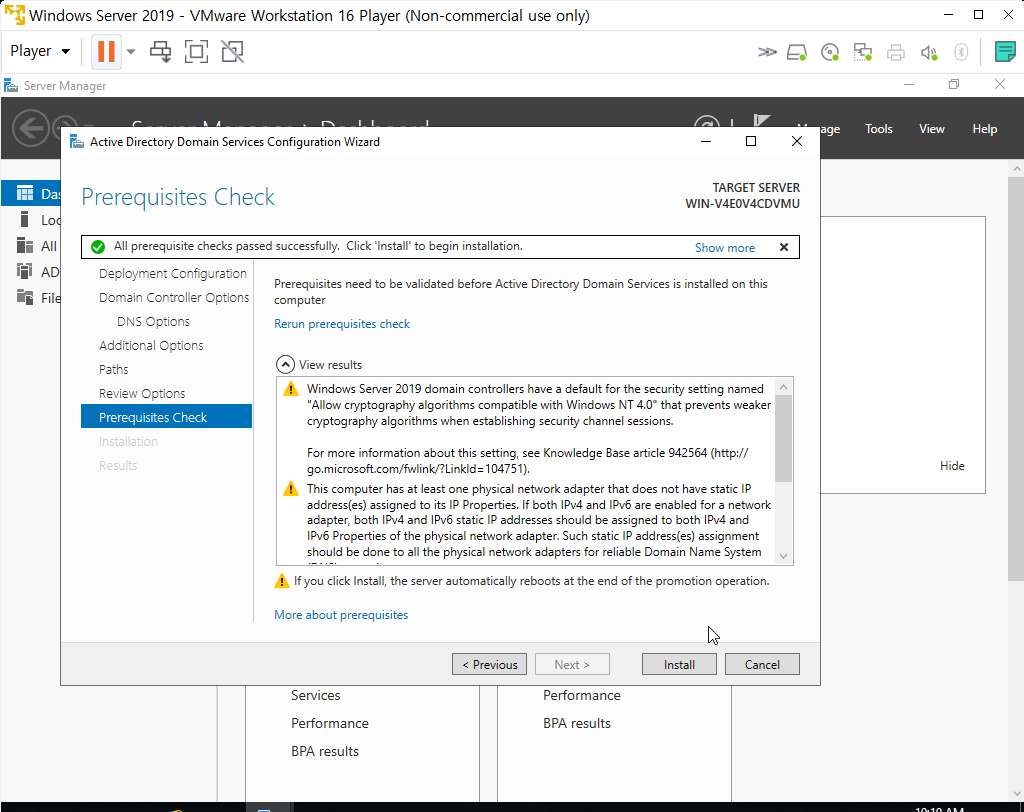The width and height of the screenshot is (1024, 812).
Task: Send Ctrl+Alt+Del to the virtual machine
Action: click(161, 51)
